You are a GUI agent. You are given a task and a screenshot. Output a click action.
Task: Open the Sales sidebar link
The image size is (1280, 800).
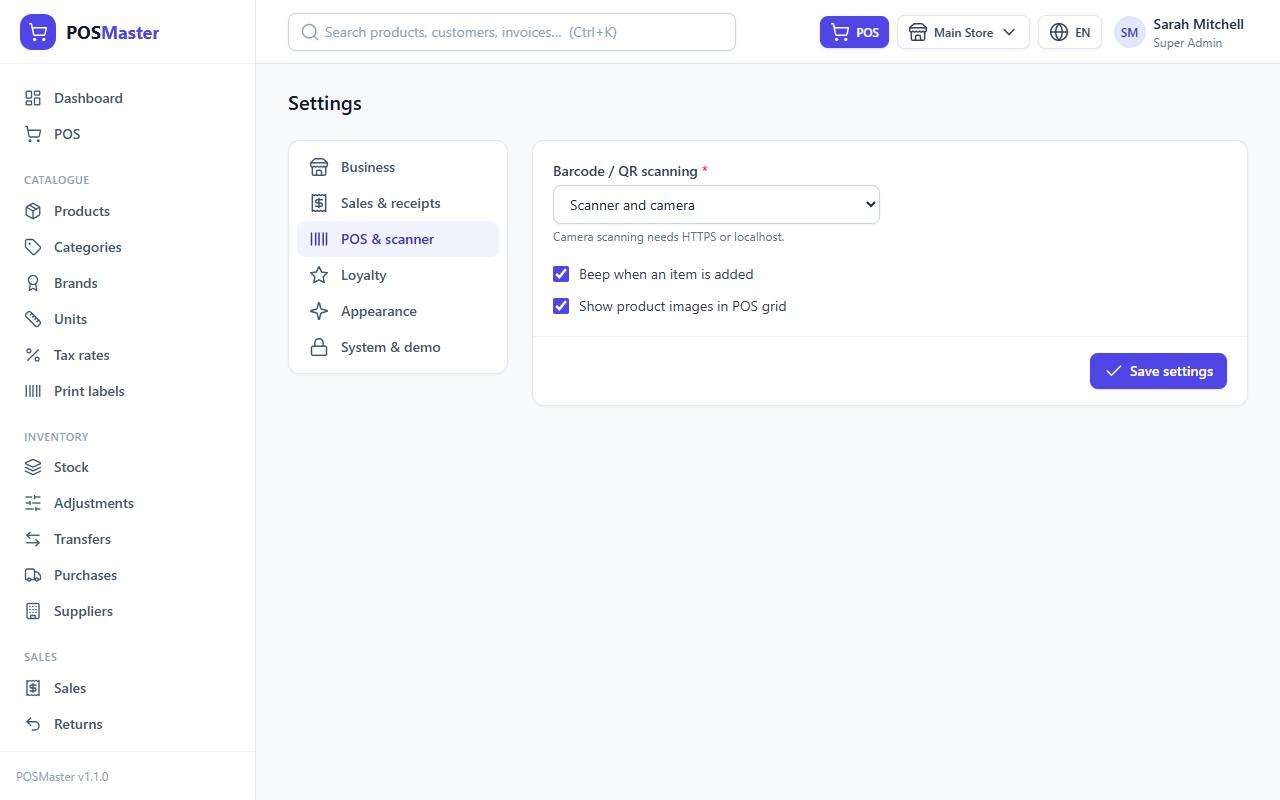pyautogui.click(x=127, y=688)
